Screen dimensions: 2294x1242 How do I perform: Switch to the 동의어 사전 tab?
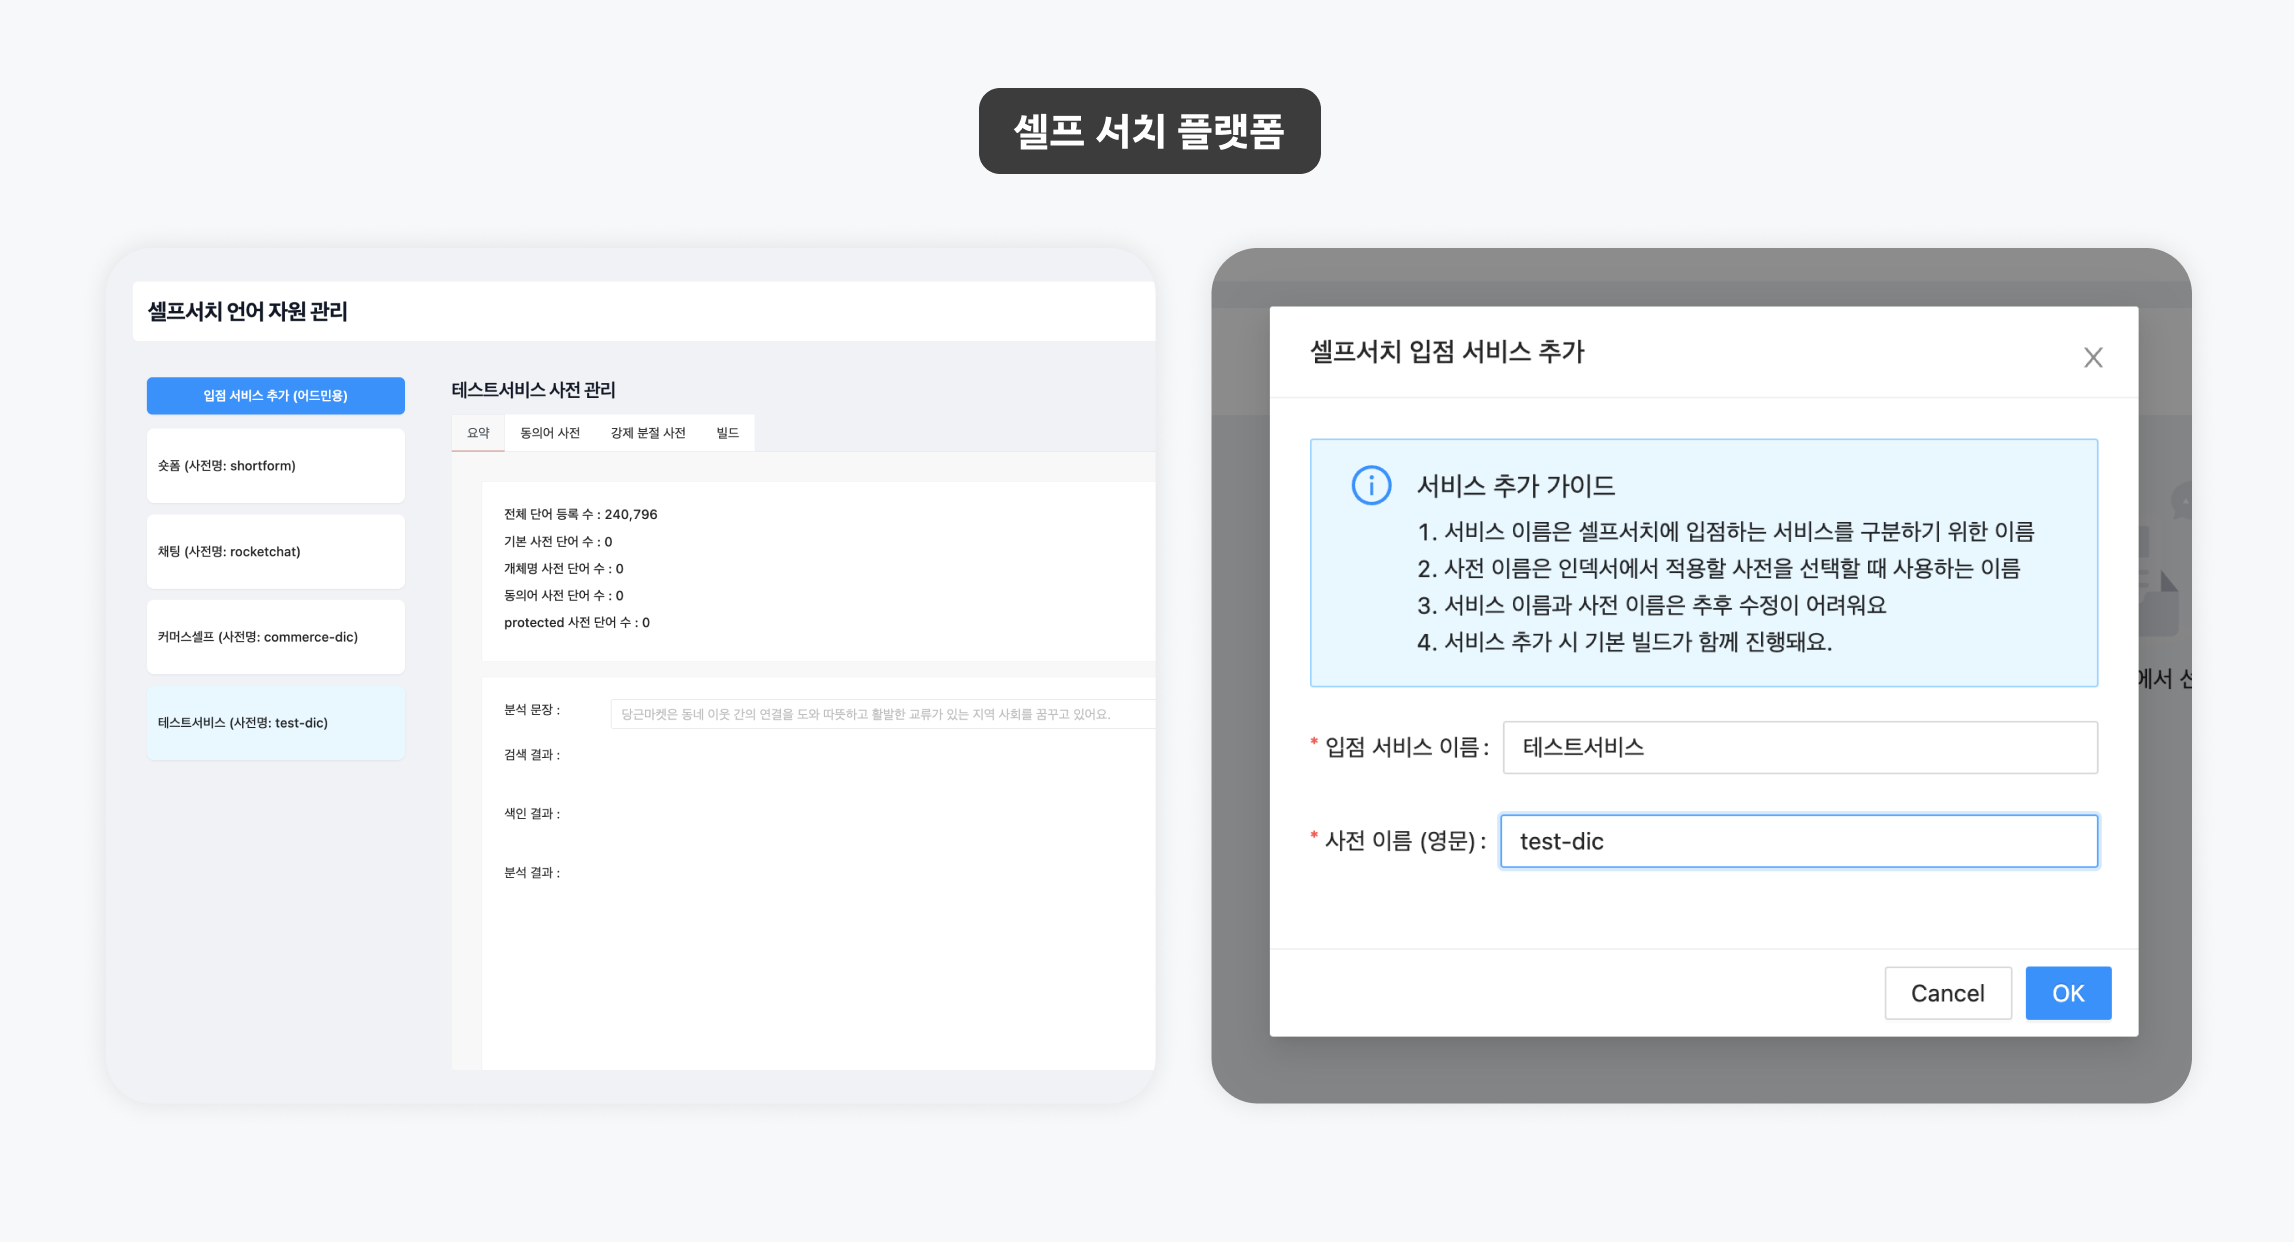(548, 431)
